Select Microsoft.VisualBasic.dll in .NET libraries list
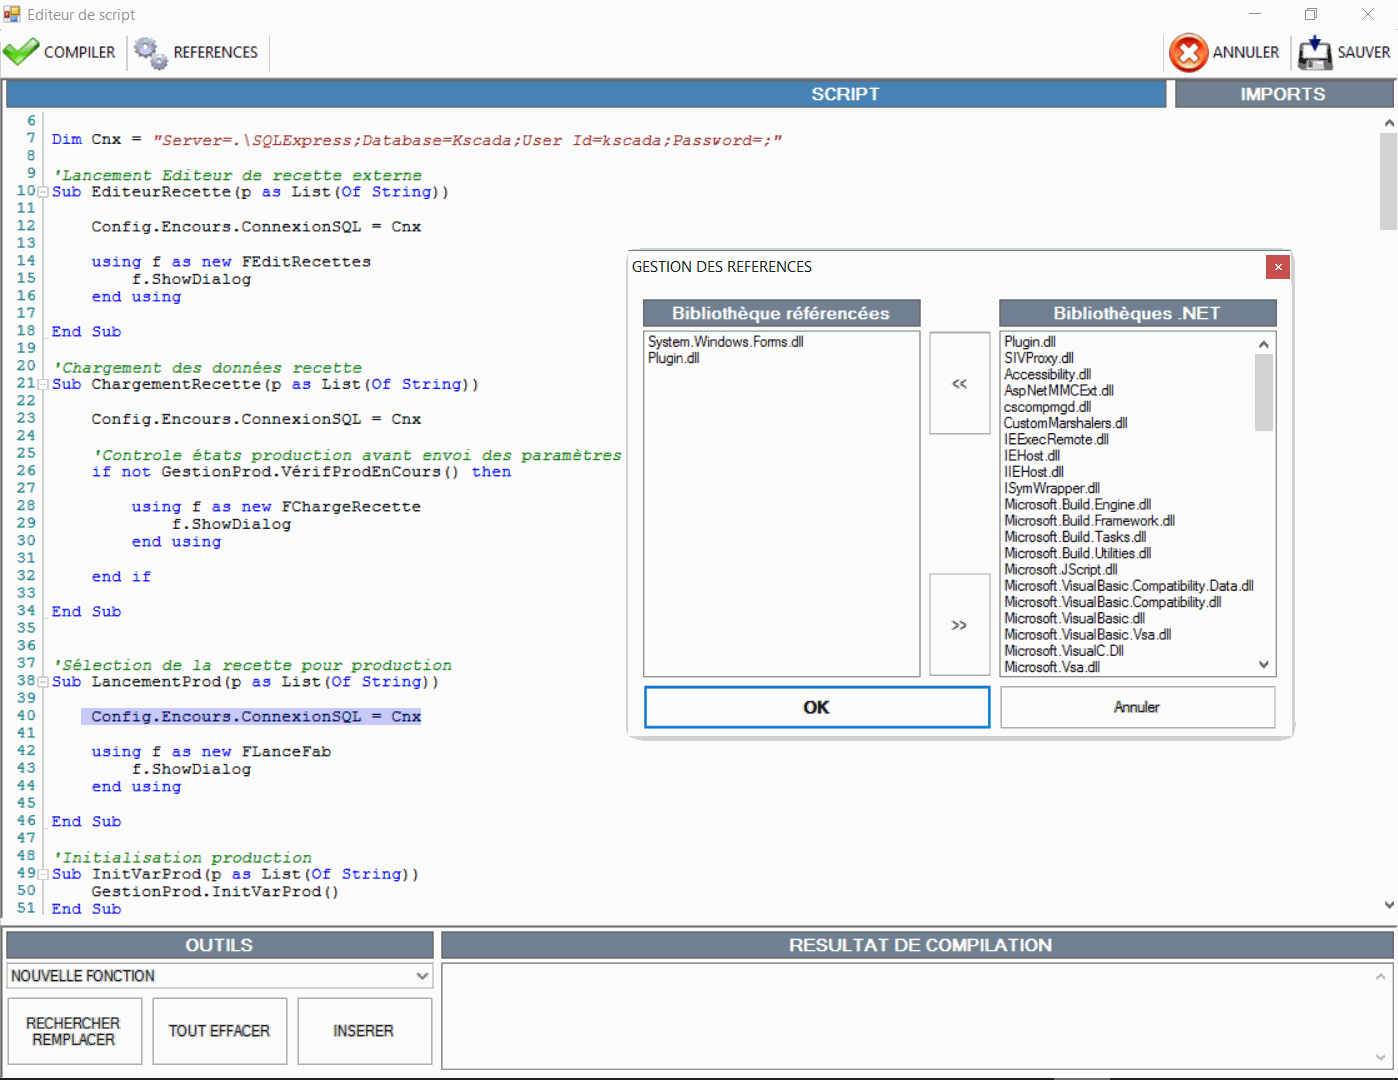Image resolution: width=1398 pixels, height=1080 pixels. point(1074,619)
